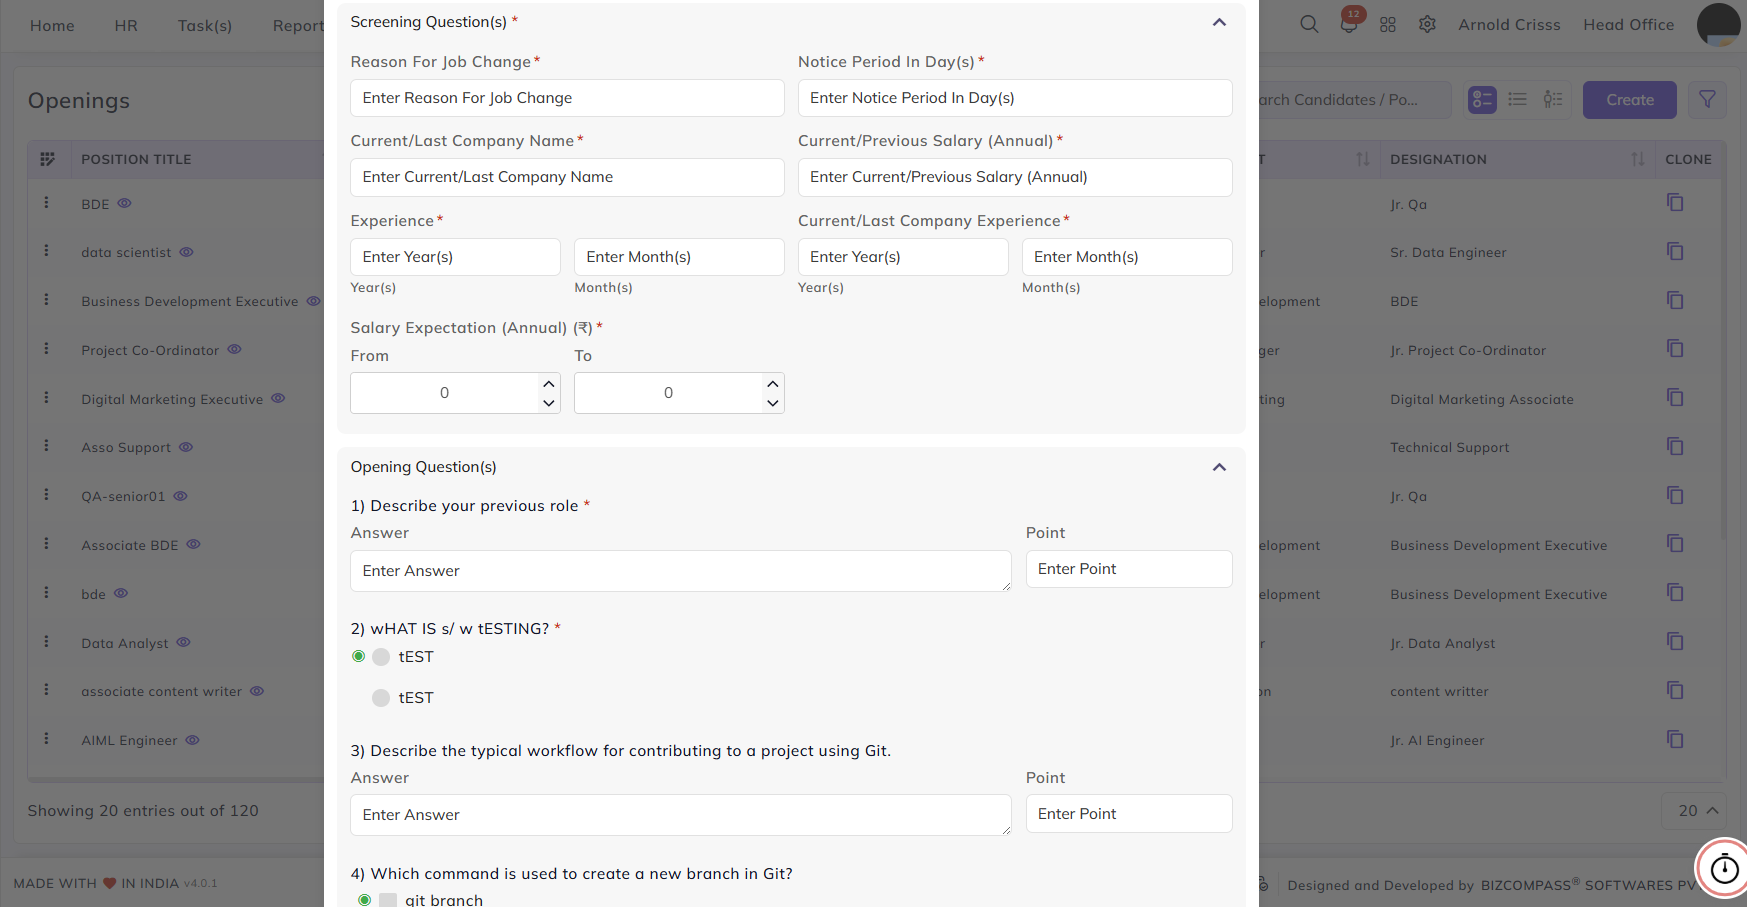
Task: Click the Business Development Executive position row
Action: pos(190,301)
